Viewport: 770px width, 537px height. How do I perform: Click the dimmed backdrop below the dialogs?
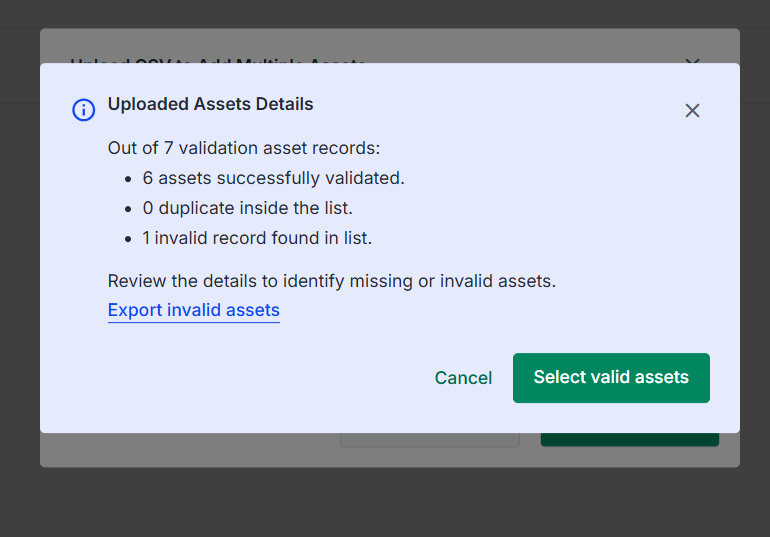385,502
